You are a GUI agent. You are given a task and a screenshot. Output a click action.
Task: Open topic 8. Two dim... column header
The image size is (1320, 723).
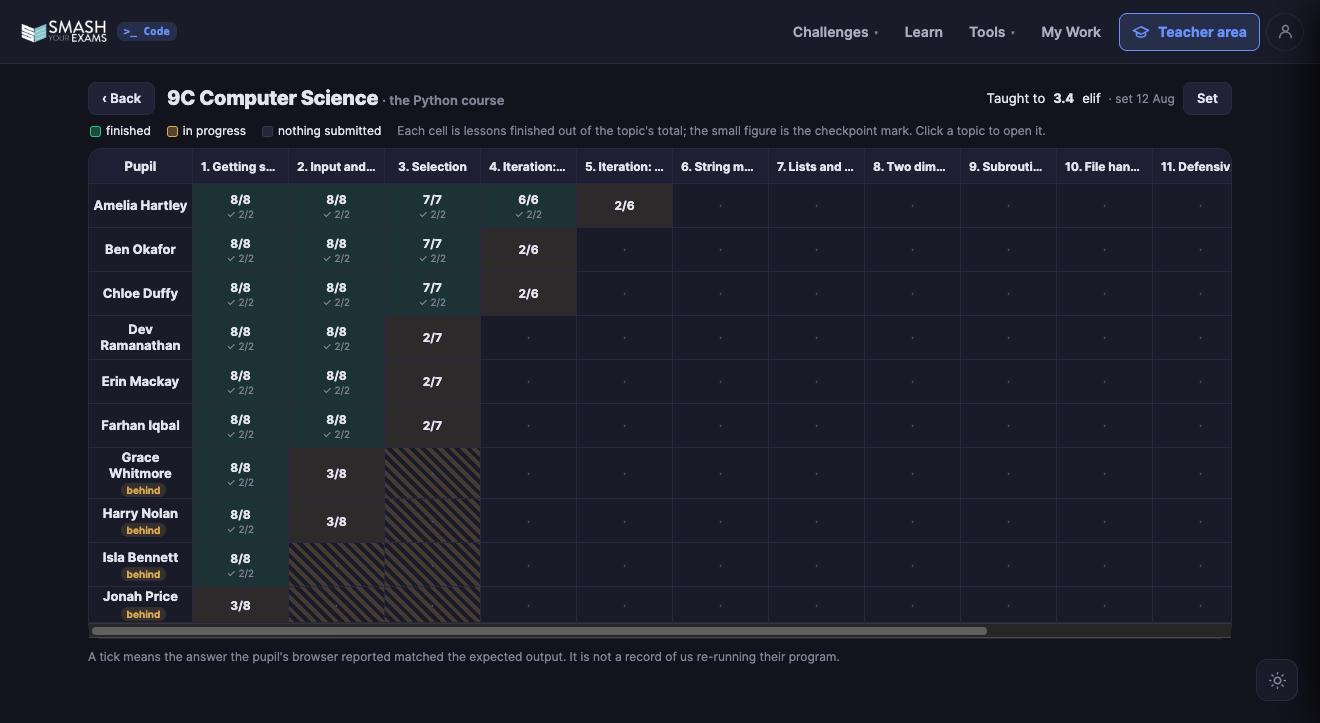(912, 167)
